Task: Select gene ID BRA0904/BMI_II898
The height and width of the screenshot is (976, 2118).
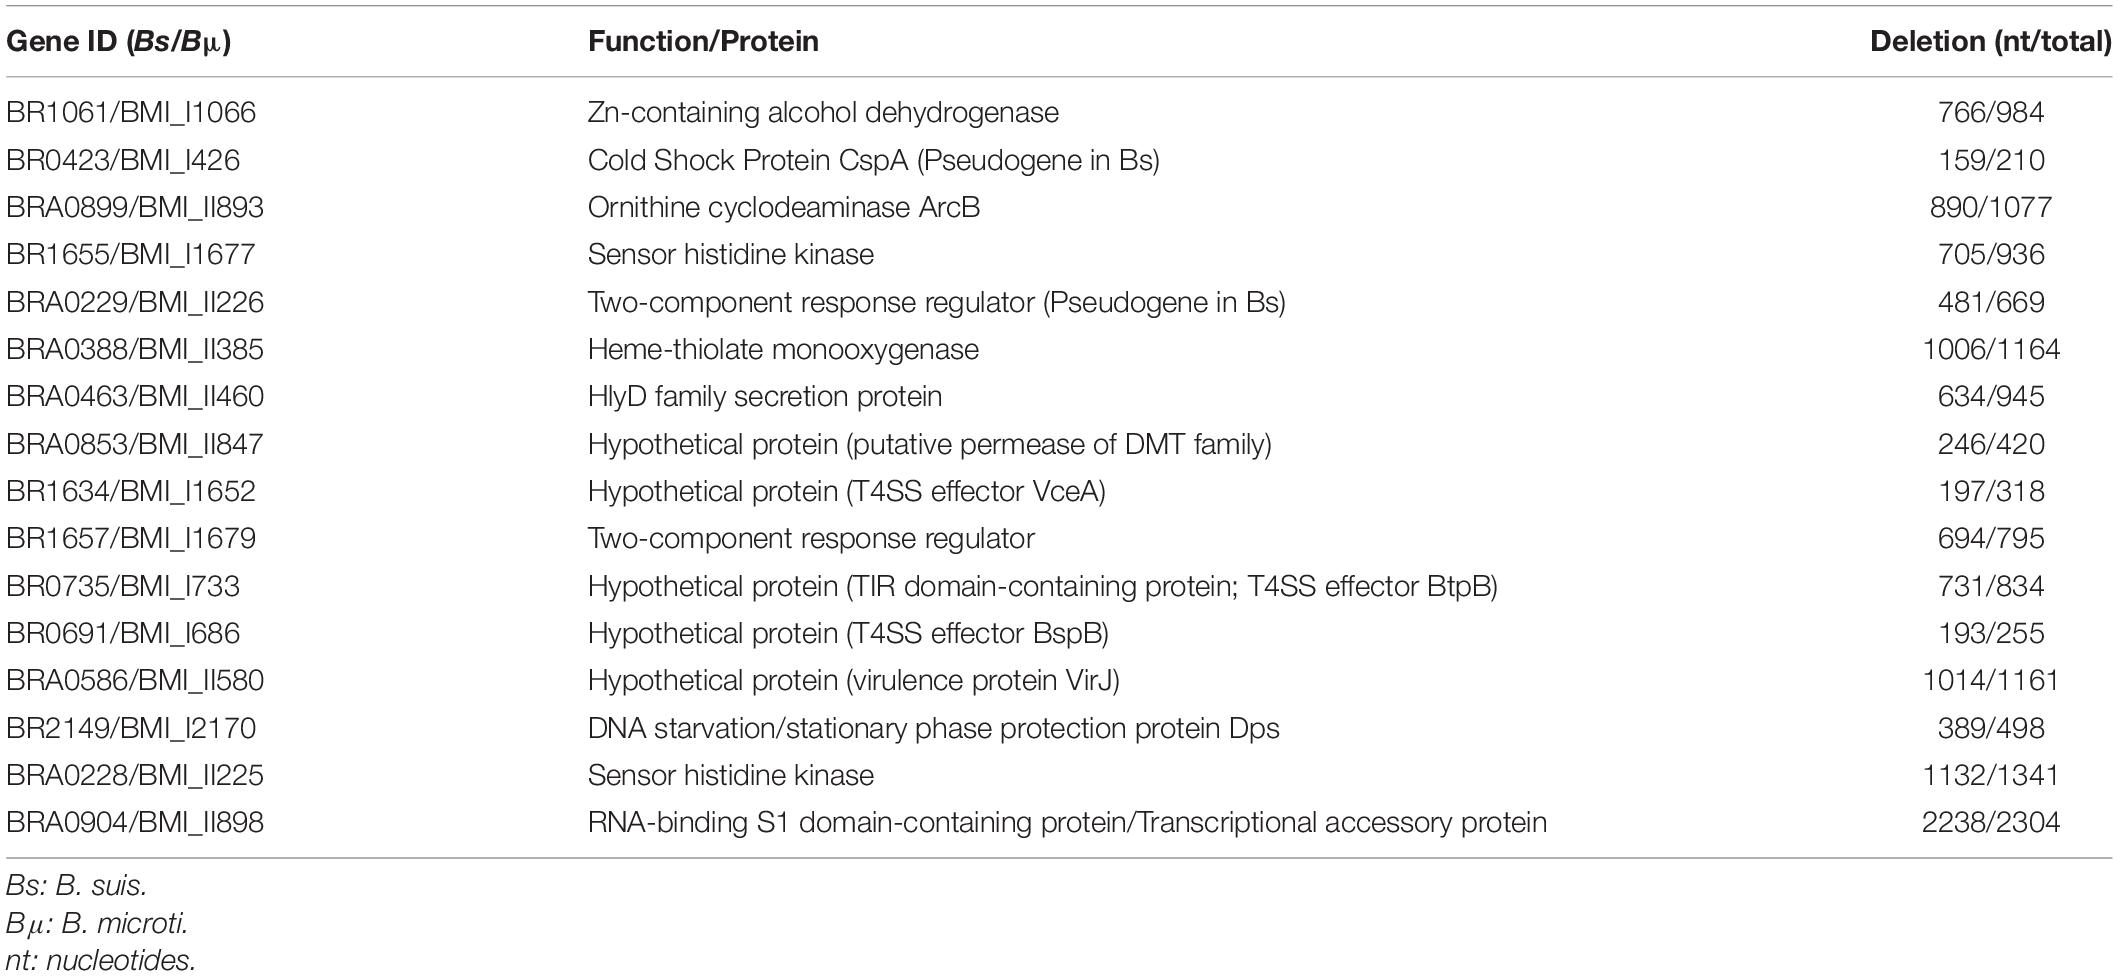Action: point(135,822)
